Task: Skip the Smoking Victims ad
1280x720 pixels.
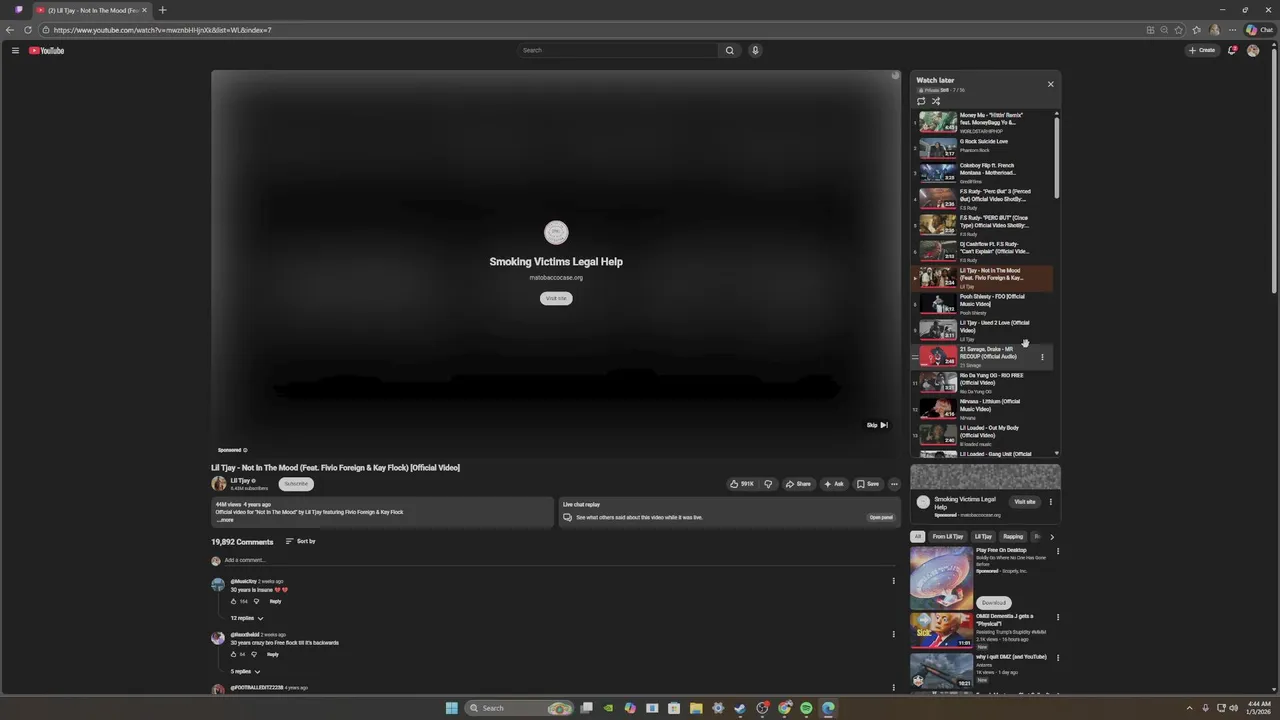Action: tap(877, 425)
